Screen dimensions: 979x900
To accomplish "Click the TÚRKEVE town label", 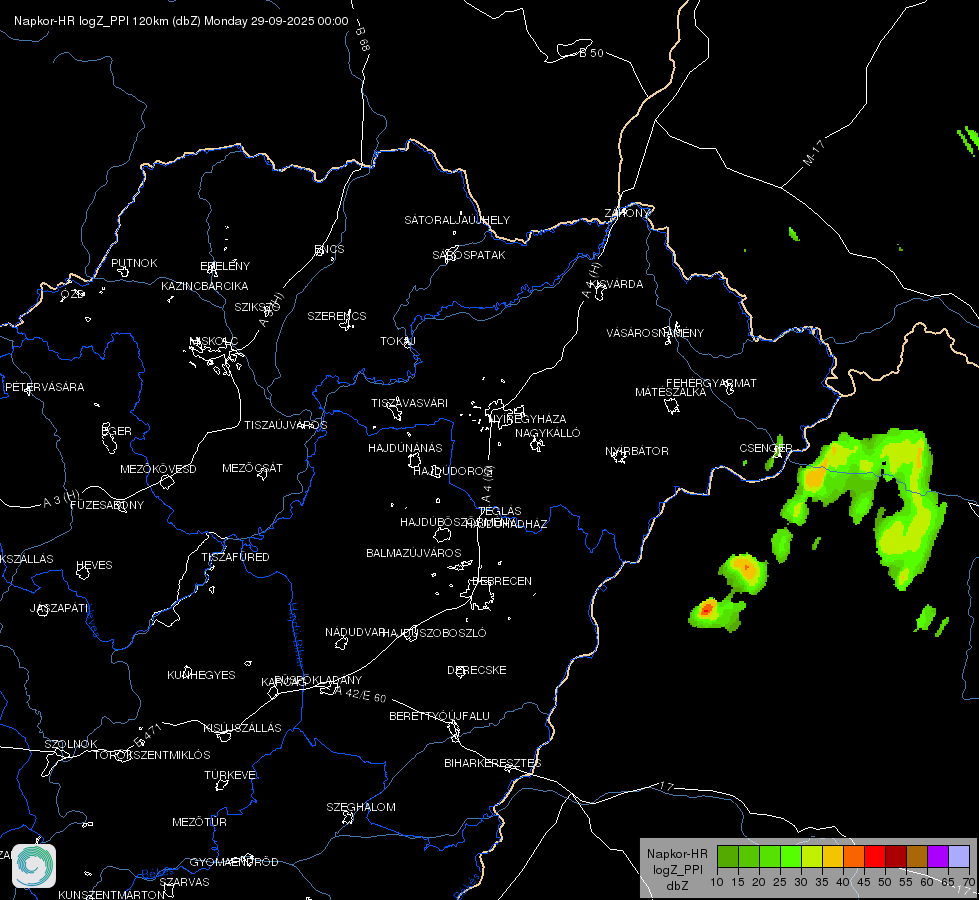I will (x=230, y=774).
